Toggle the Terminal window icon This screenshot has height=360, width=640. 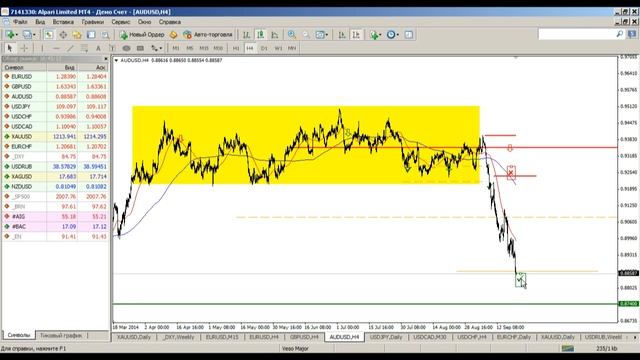(91, 35)
